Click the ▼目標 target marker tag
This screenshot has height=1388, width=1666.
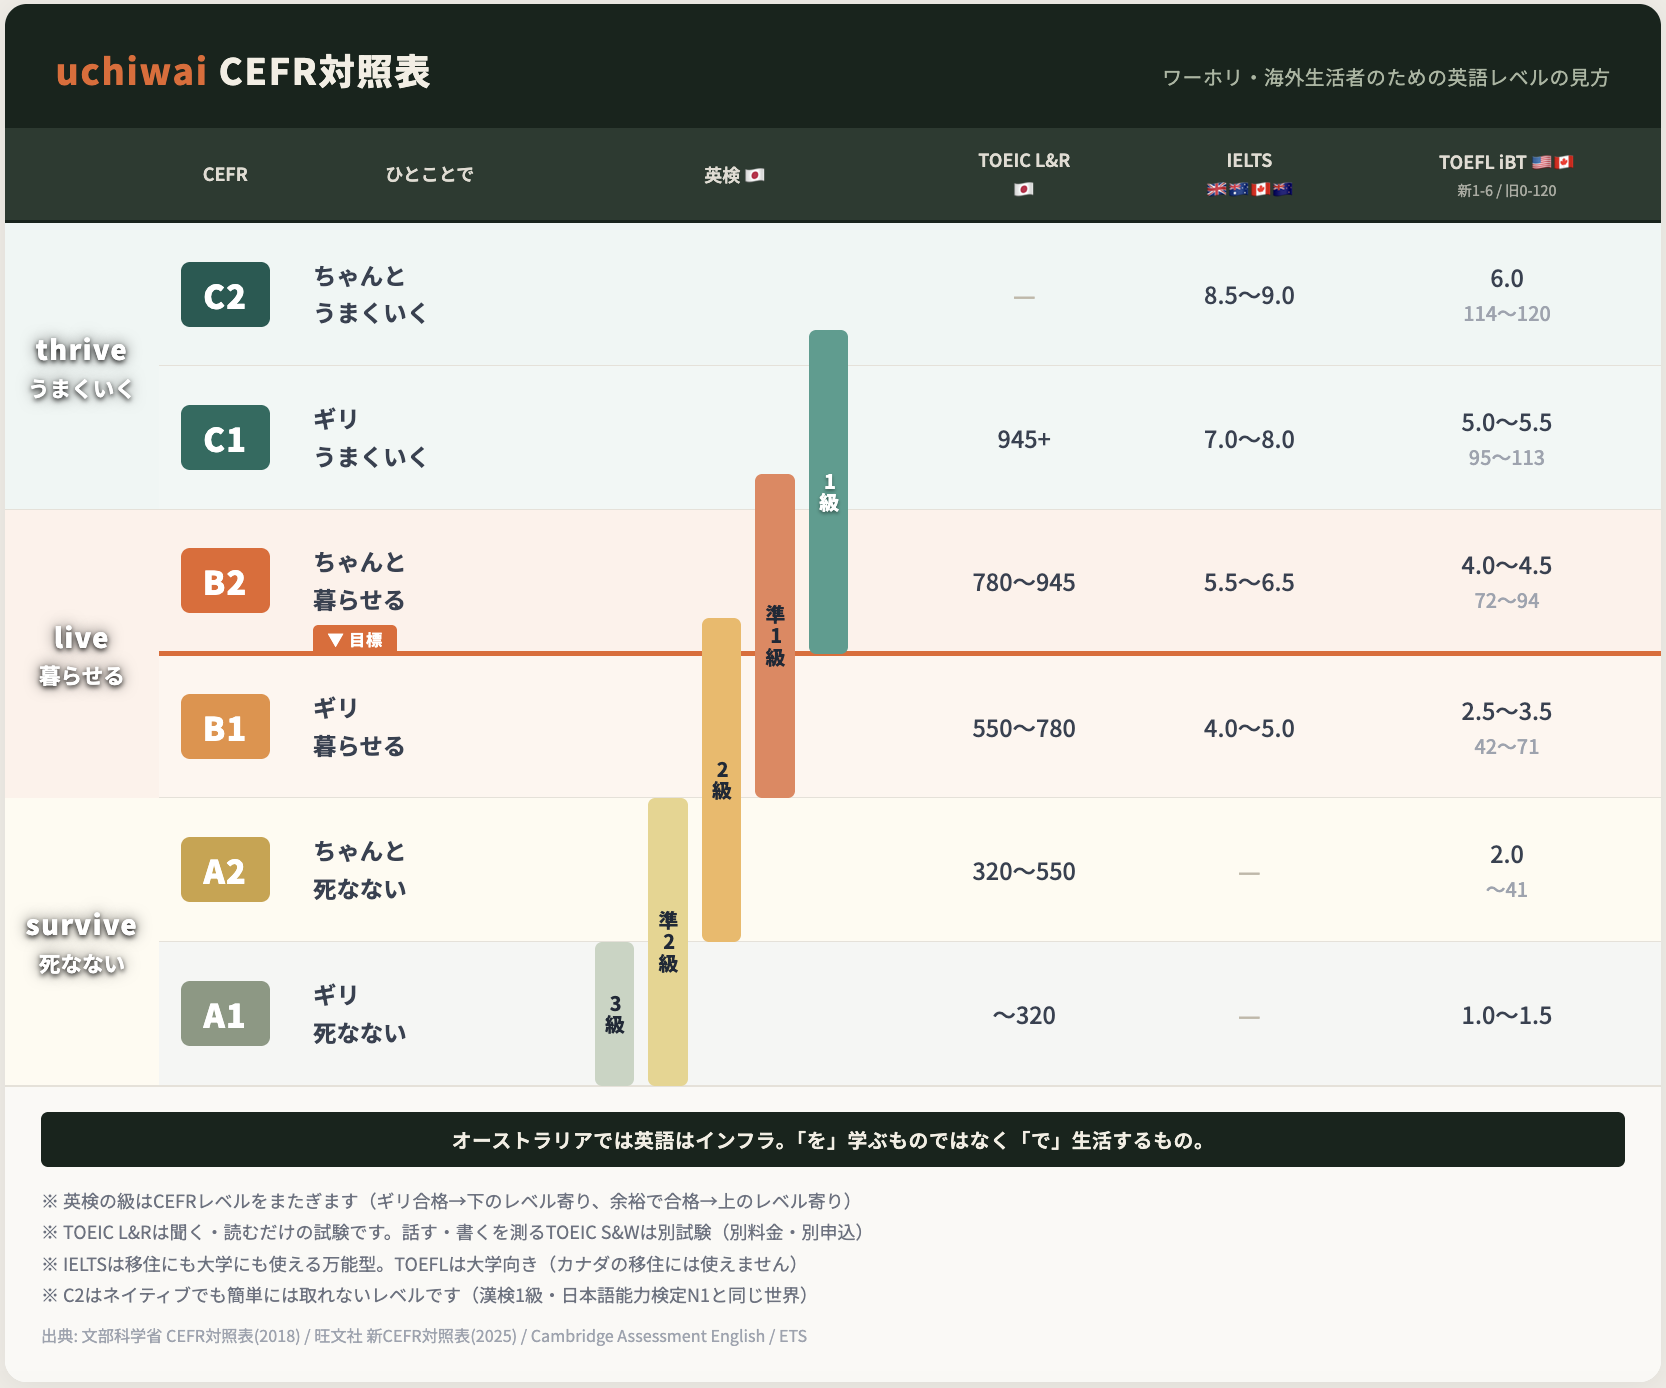click(355, 640)
